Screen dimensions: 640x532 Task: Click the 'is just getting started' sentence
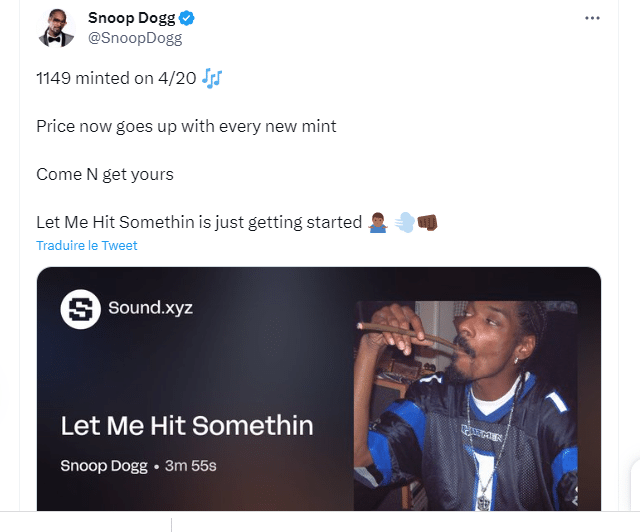[x=280, y=223]
